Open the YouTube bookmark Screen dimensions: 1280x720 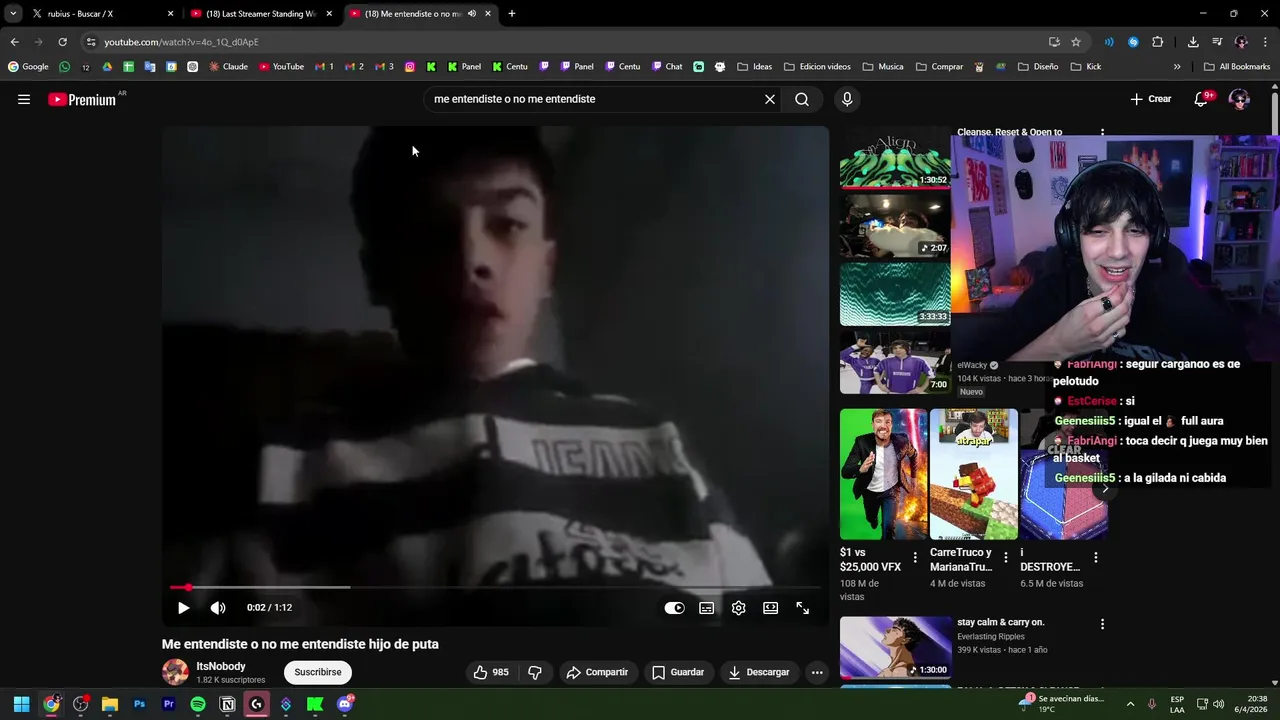[x=281, y=67]
